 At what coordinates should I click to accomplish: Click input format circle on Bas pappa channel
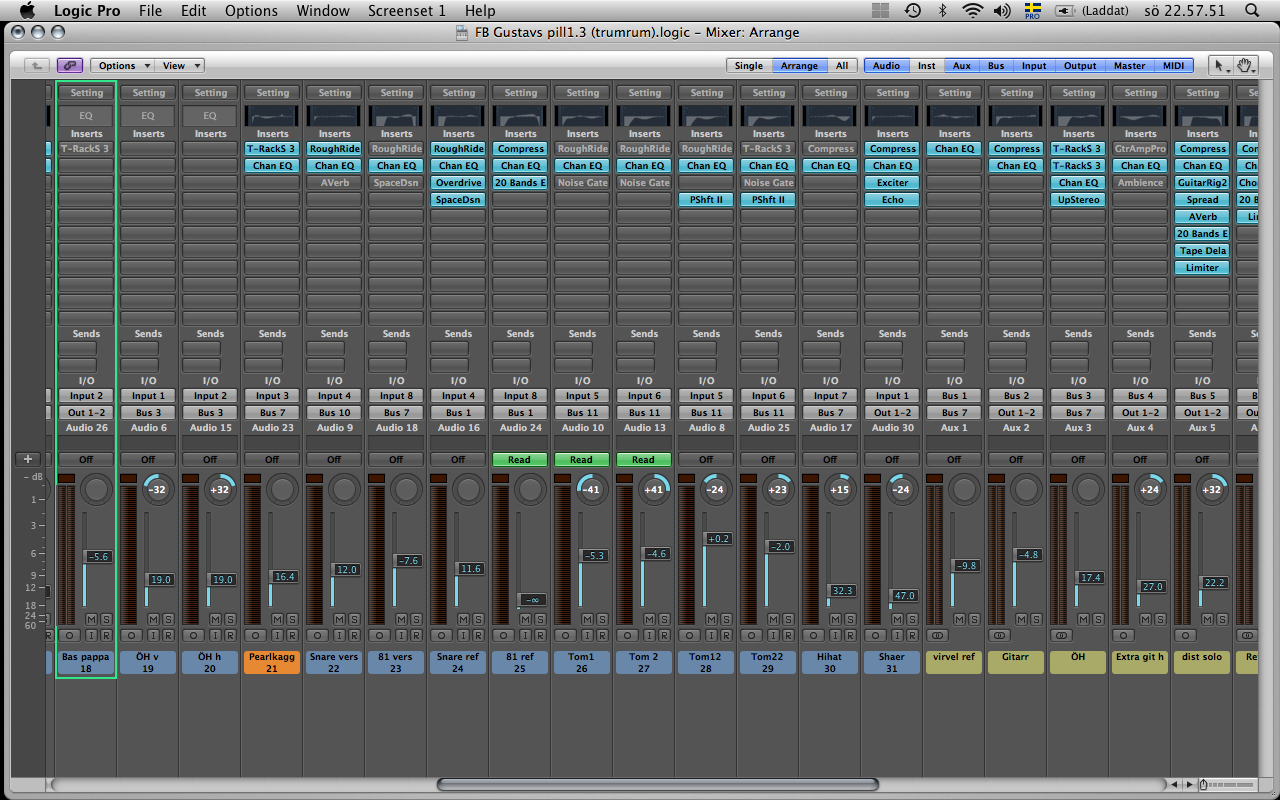[x=71, y=635]
